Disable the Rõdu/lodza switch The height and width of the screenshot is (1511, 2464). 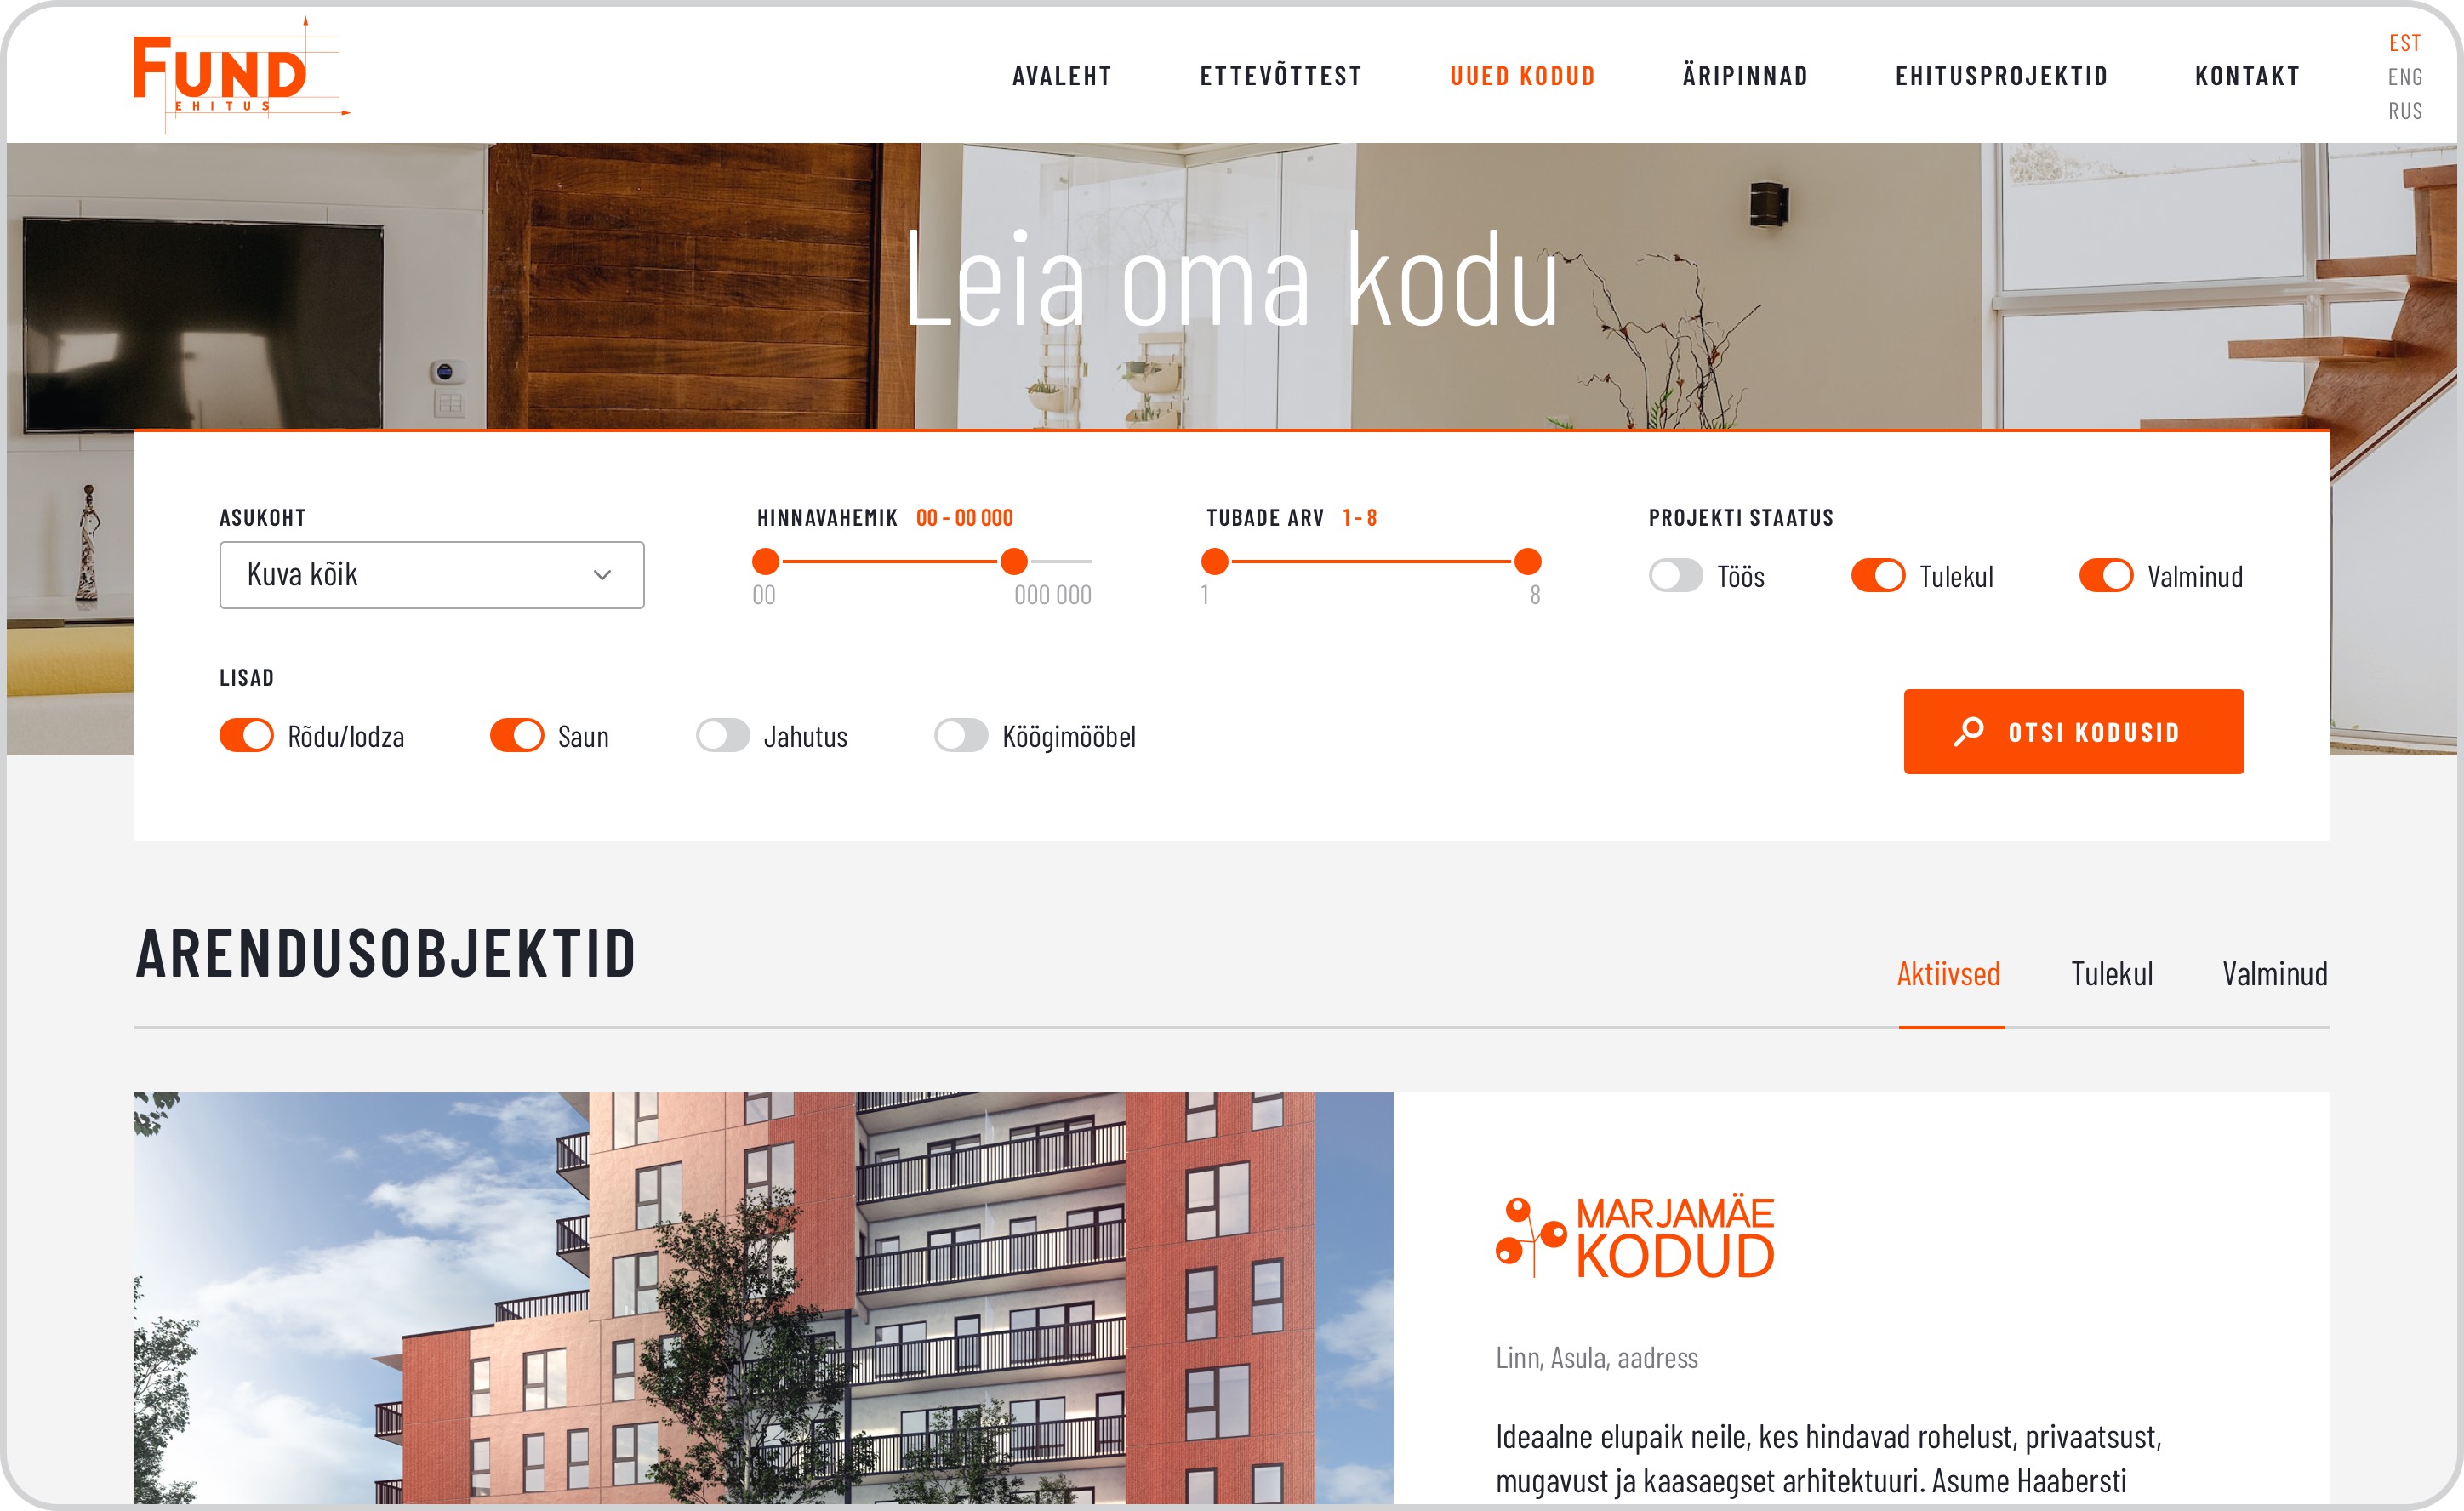pyautogui.click(x=246, y=736)
